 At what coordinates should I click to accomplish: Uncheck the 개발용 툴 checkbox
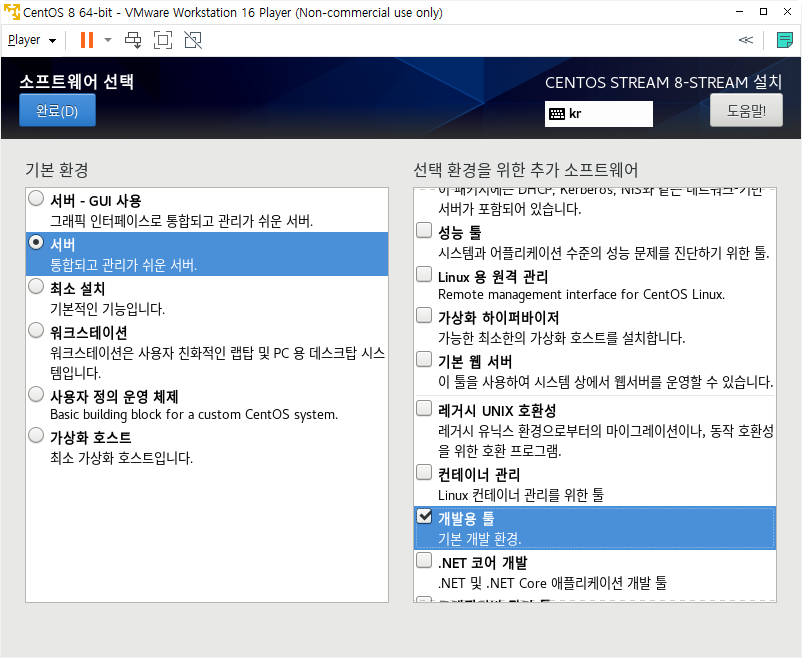pyautogui.click(x=424, y=516)
